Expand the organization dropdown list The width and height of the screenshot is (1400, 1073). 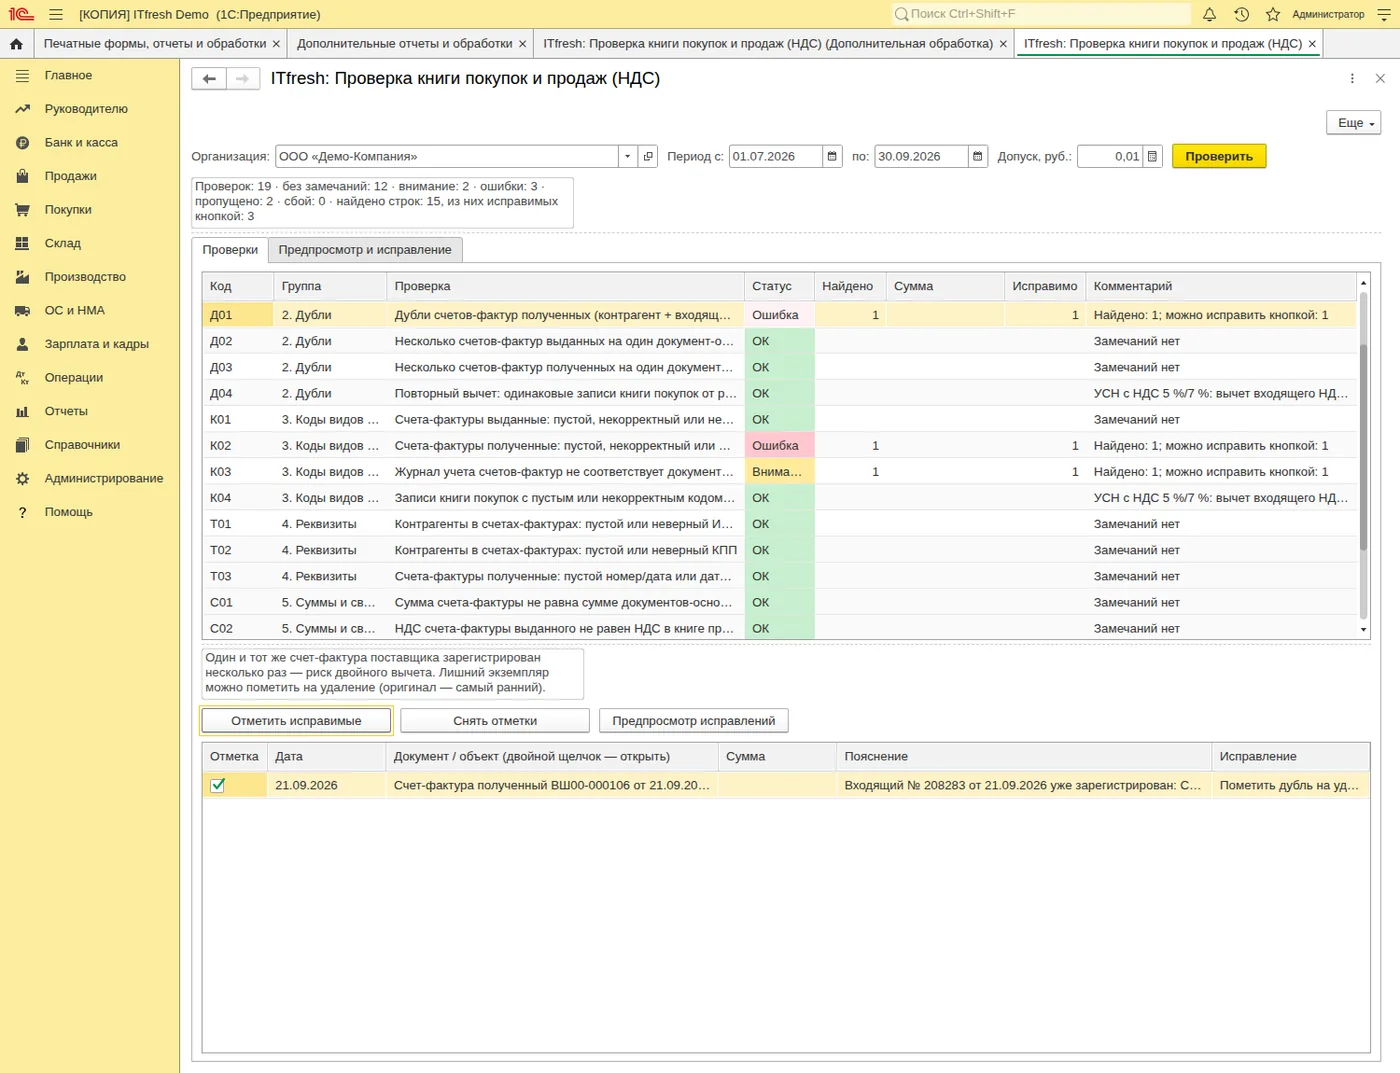coord(627,156)
